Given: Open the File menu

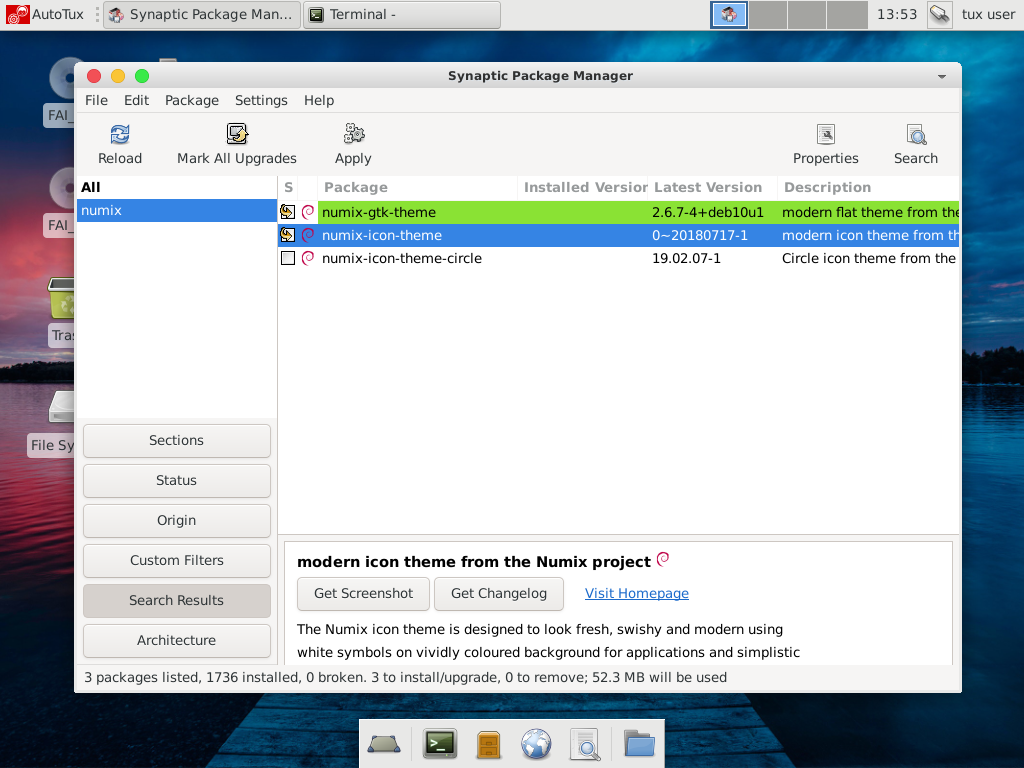Looking at the screenshot, I should click(96, 100).
